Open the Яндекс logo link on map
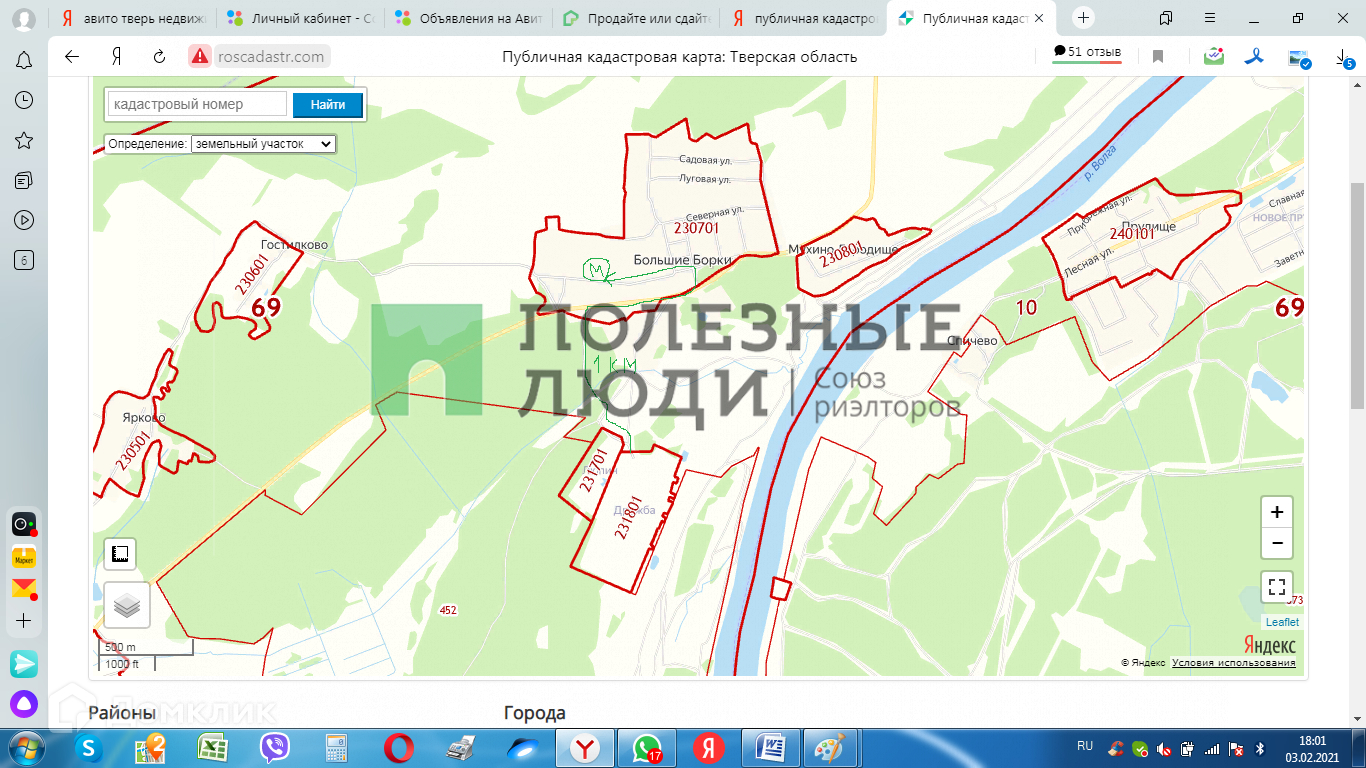Image resolution: width=1366 pixels, height=768 pixels. [1270, 645]
